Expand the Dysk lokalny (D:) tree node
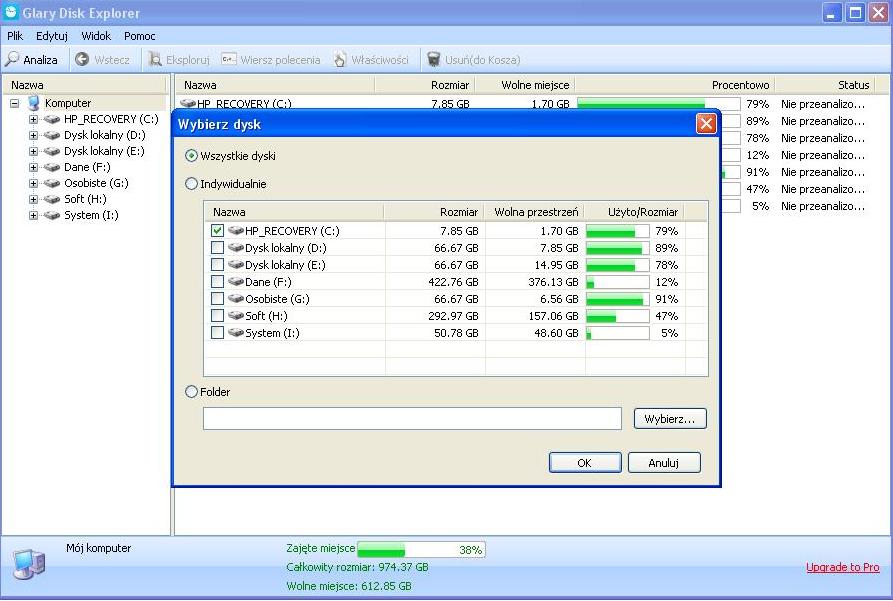The width and height of the screenshot is (893, 601). tap(33, 135)
